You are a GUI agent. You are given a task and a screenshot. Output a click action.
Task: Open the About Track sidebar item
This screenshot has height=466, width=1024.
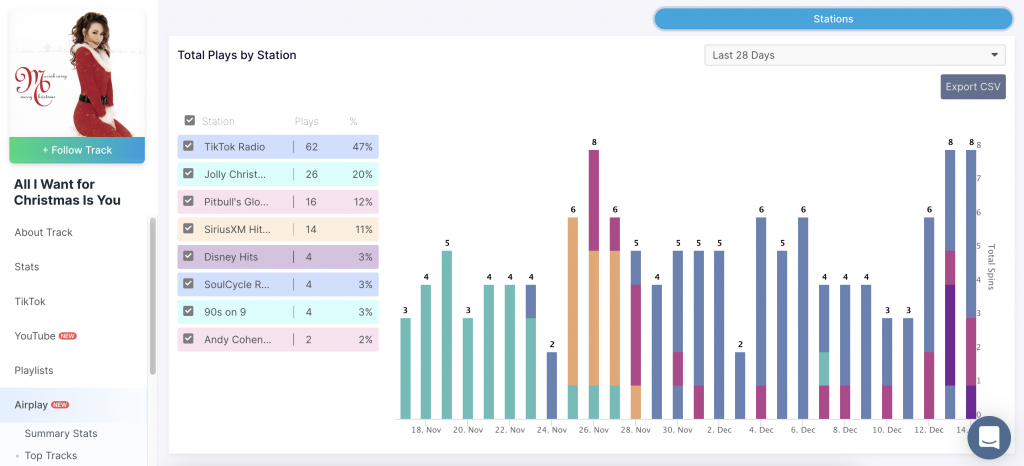(x=44, y=232)
